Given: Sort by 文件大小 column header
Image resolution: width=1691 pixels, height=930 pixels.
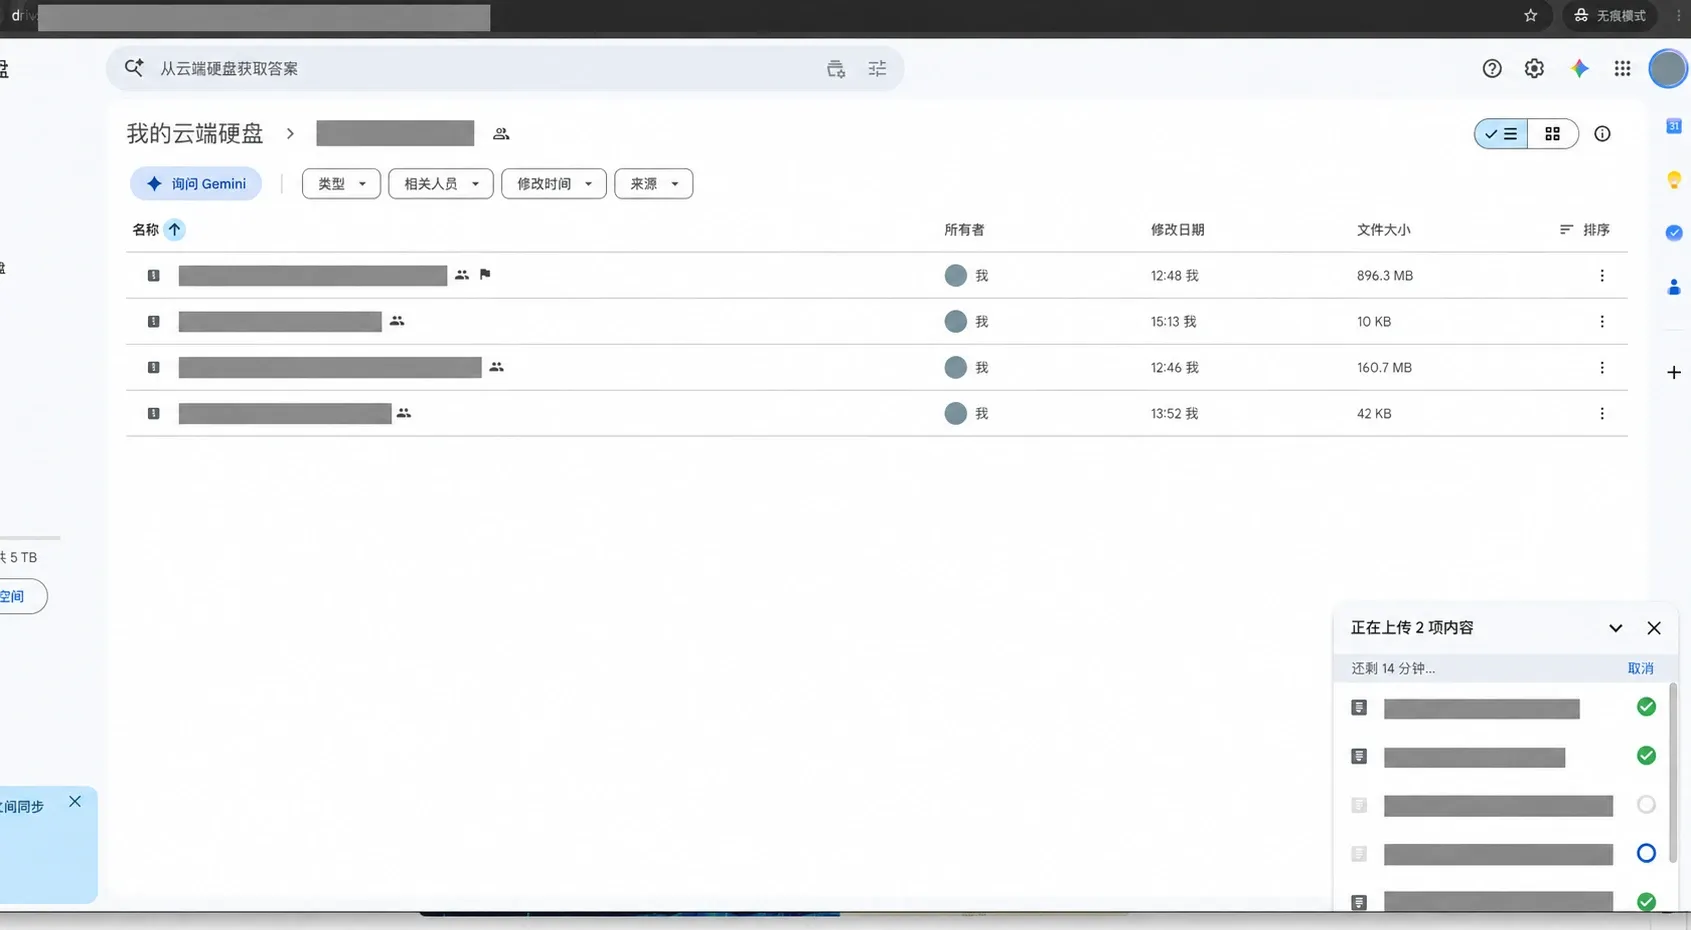Looking at the screenshot, I should pos(1383,229).
